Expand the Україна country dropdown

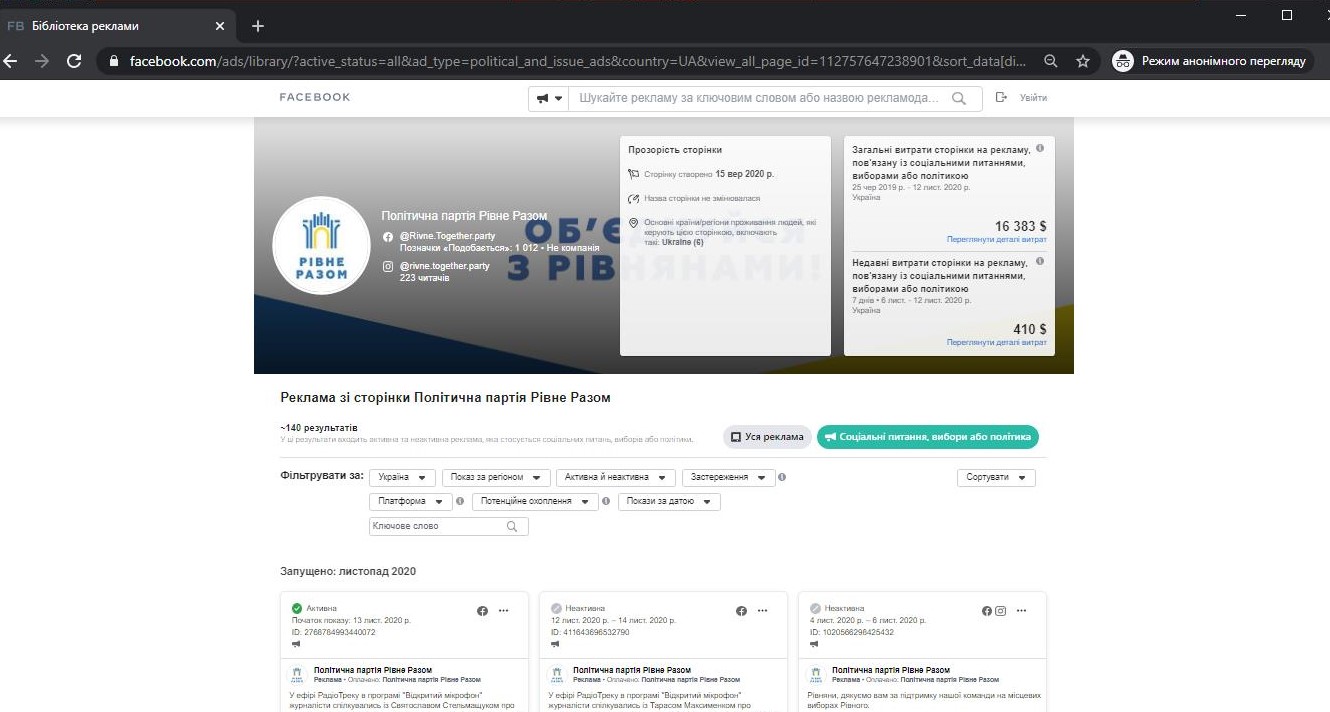[x=402, y=477]
